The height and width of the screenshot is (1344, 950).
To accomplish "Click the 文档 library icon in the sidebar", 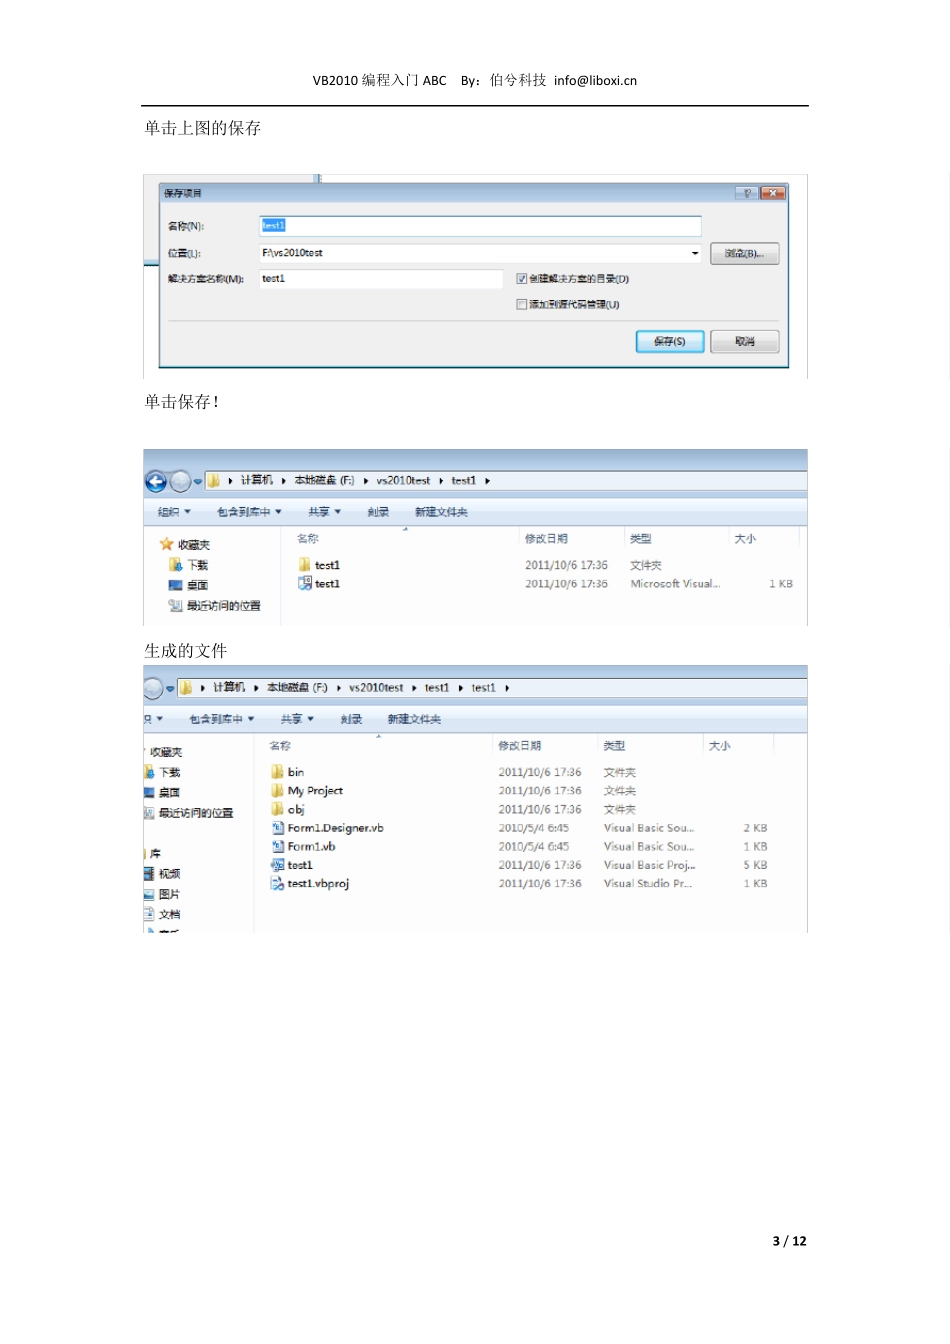I will click(x=149, y=914).
